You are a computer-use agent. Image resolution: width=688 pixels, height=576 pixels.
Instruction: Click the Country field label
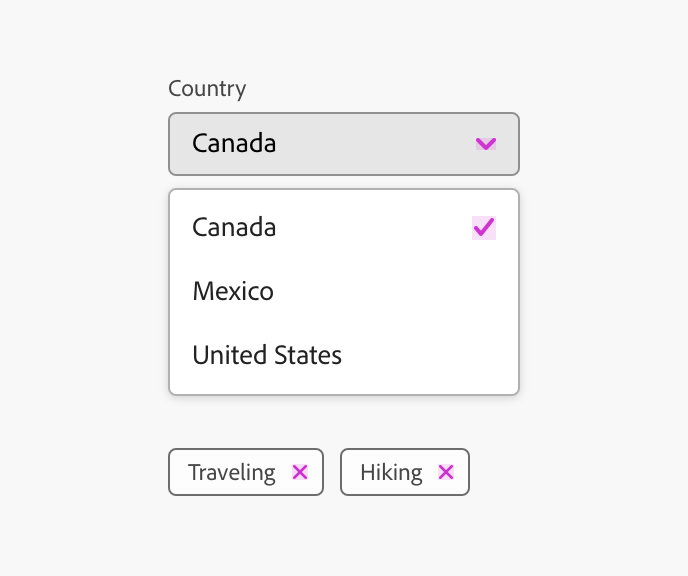207,88
